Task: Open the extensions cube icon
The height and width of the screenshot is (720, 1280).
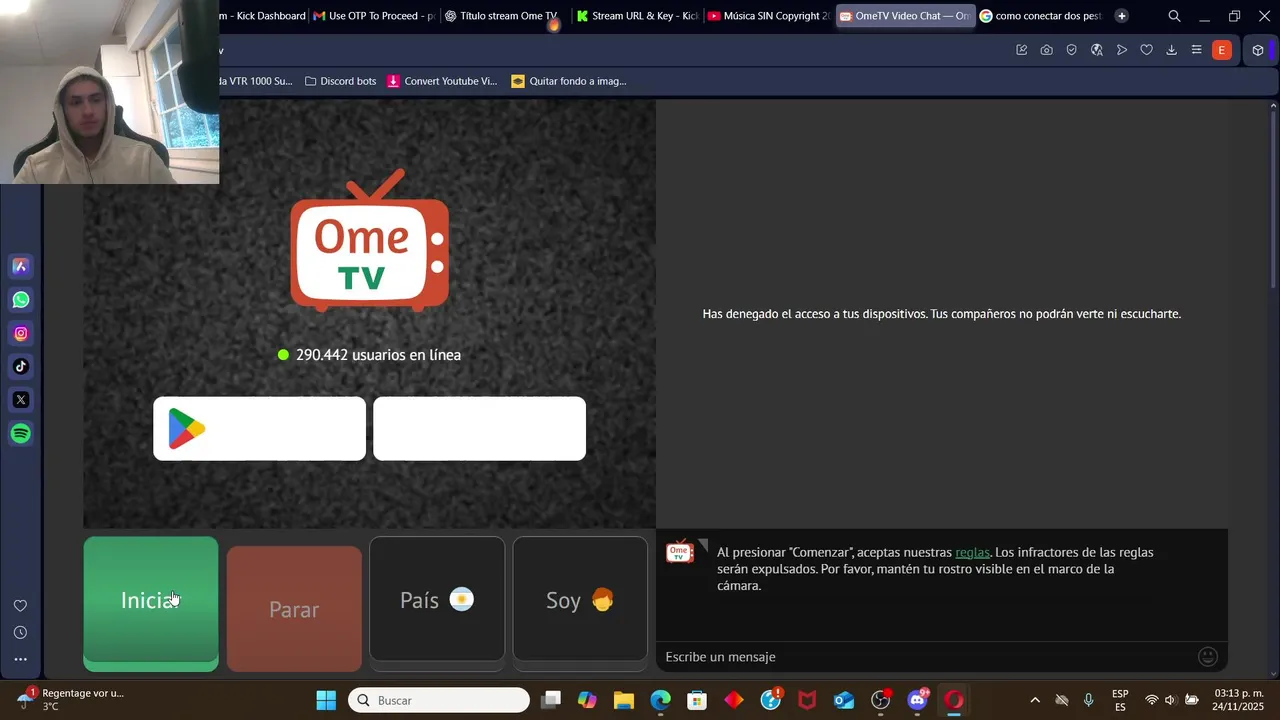Action: coord(1258,50)
